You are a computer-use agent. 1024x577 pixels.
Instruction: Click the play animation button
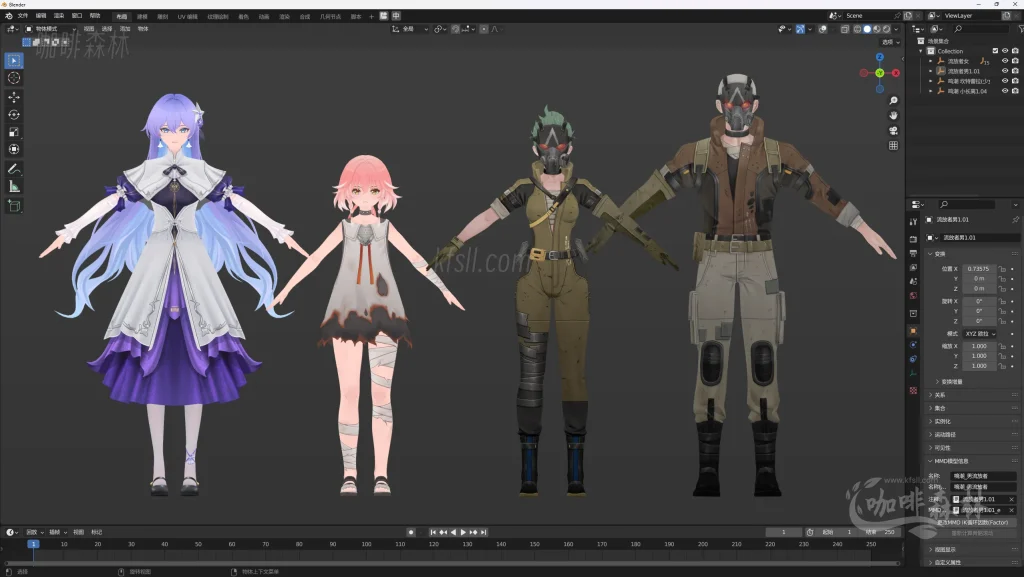(464, 533)
